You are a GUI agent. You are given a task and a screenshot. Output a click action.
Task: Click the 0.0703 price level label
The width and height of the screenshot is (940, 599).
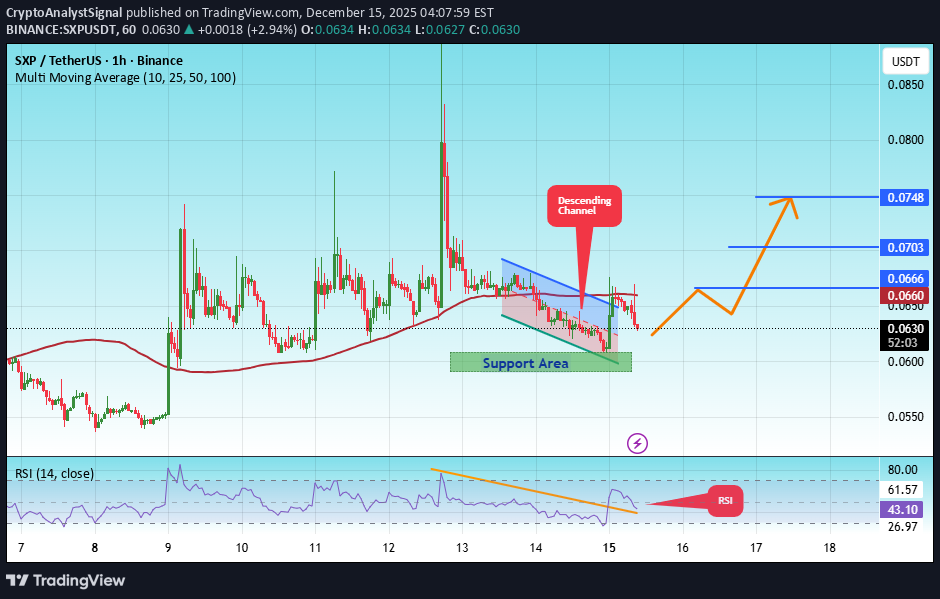tap(904, 247)
